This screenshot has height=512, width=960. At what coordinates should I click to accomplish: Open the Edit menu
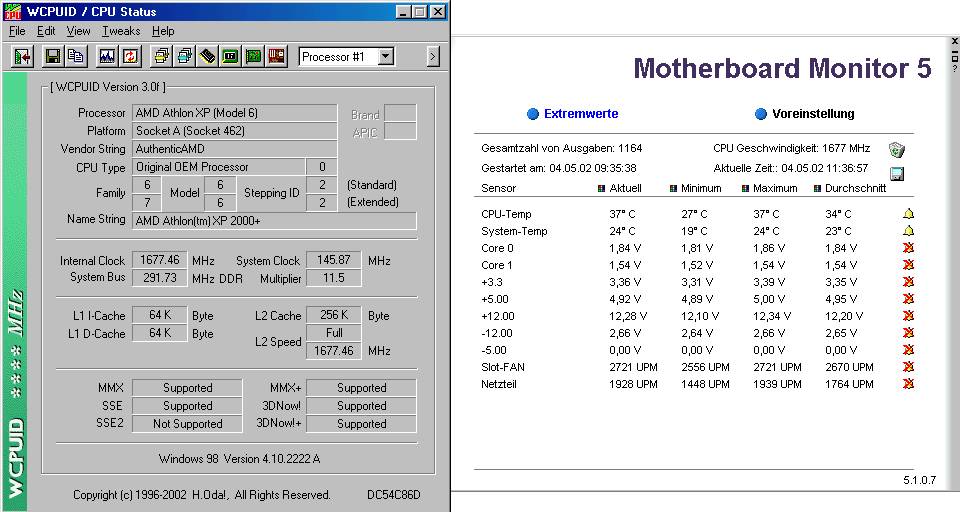click(46, 31)
